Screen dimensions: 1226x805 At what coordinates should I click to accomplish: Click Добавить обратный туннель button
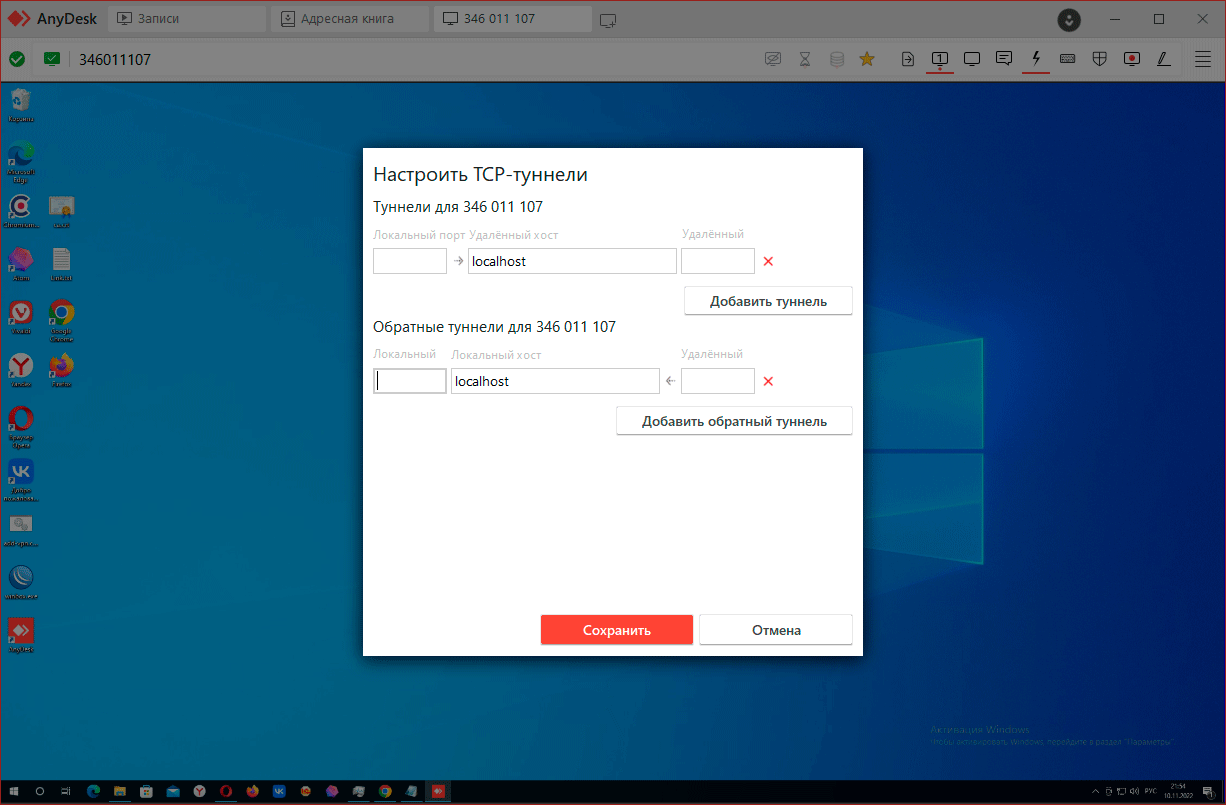click(x=734, y=421)
